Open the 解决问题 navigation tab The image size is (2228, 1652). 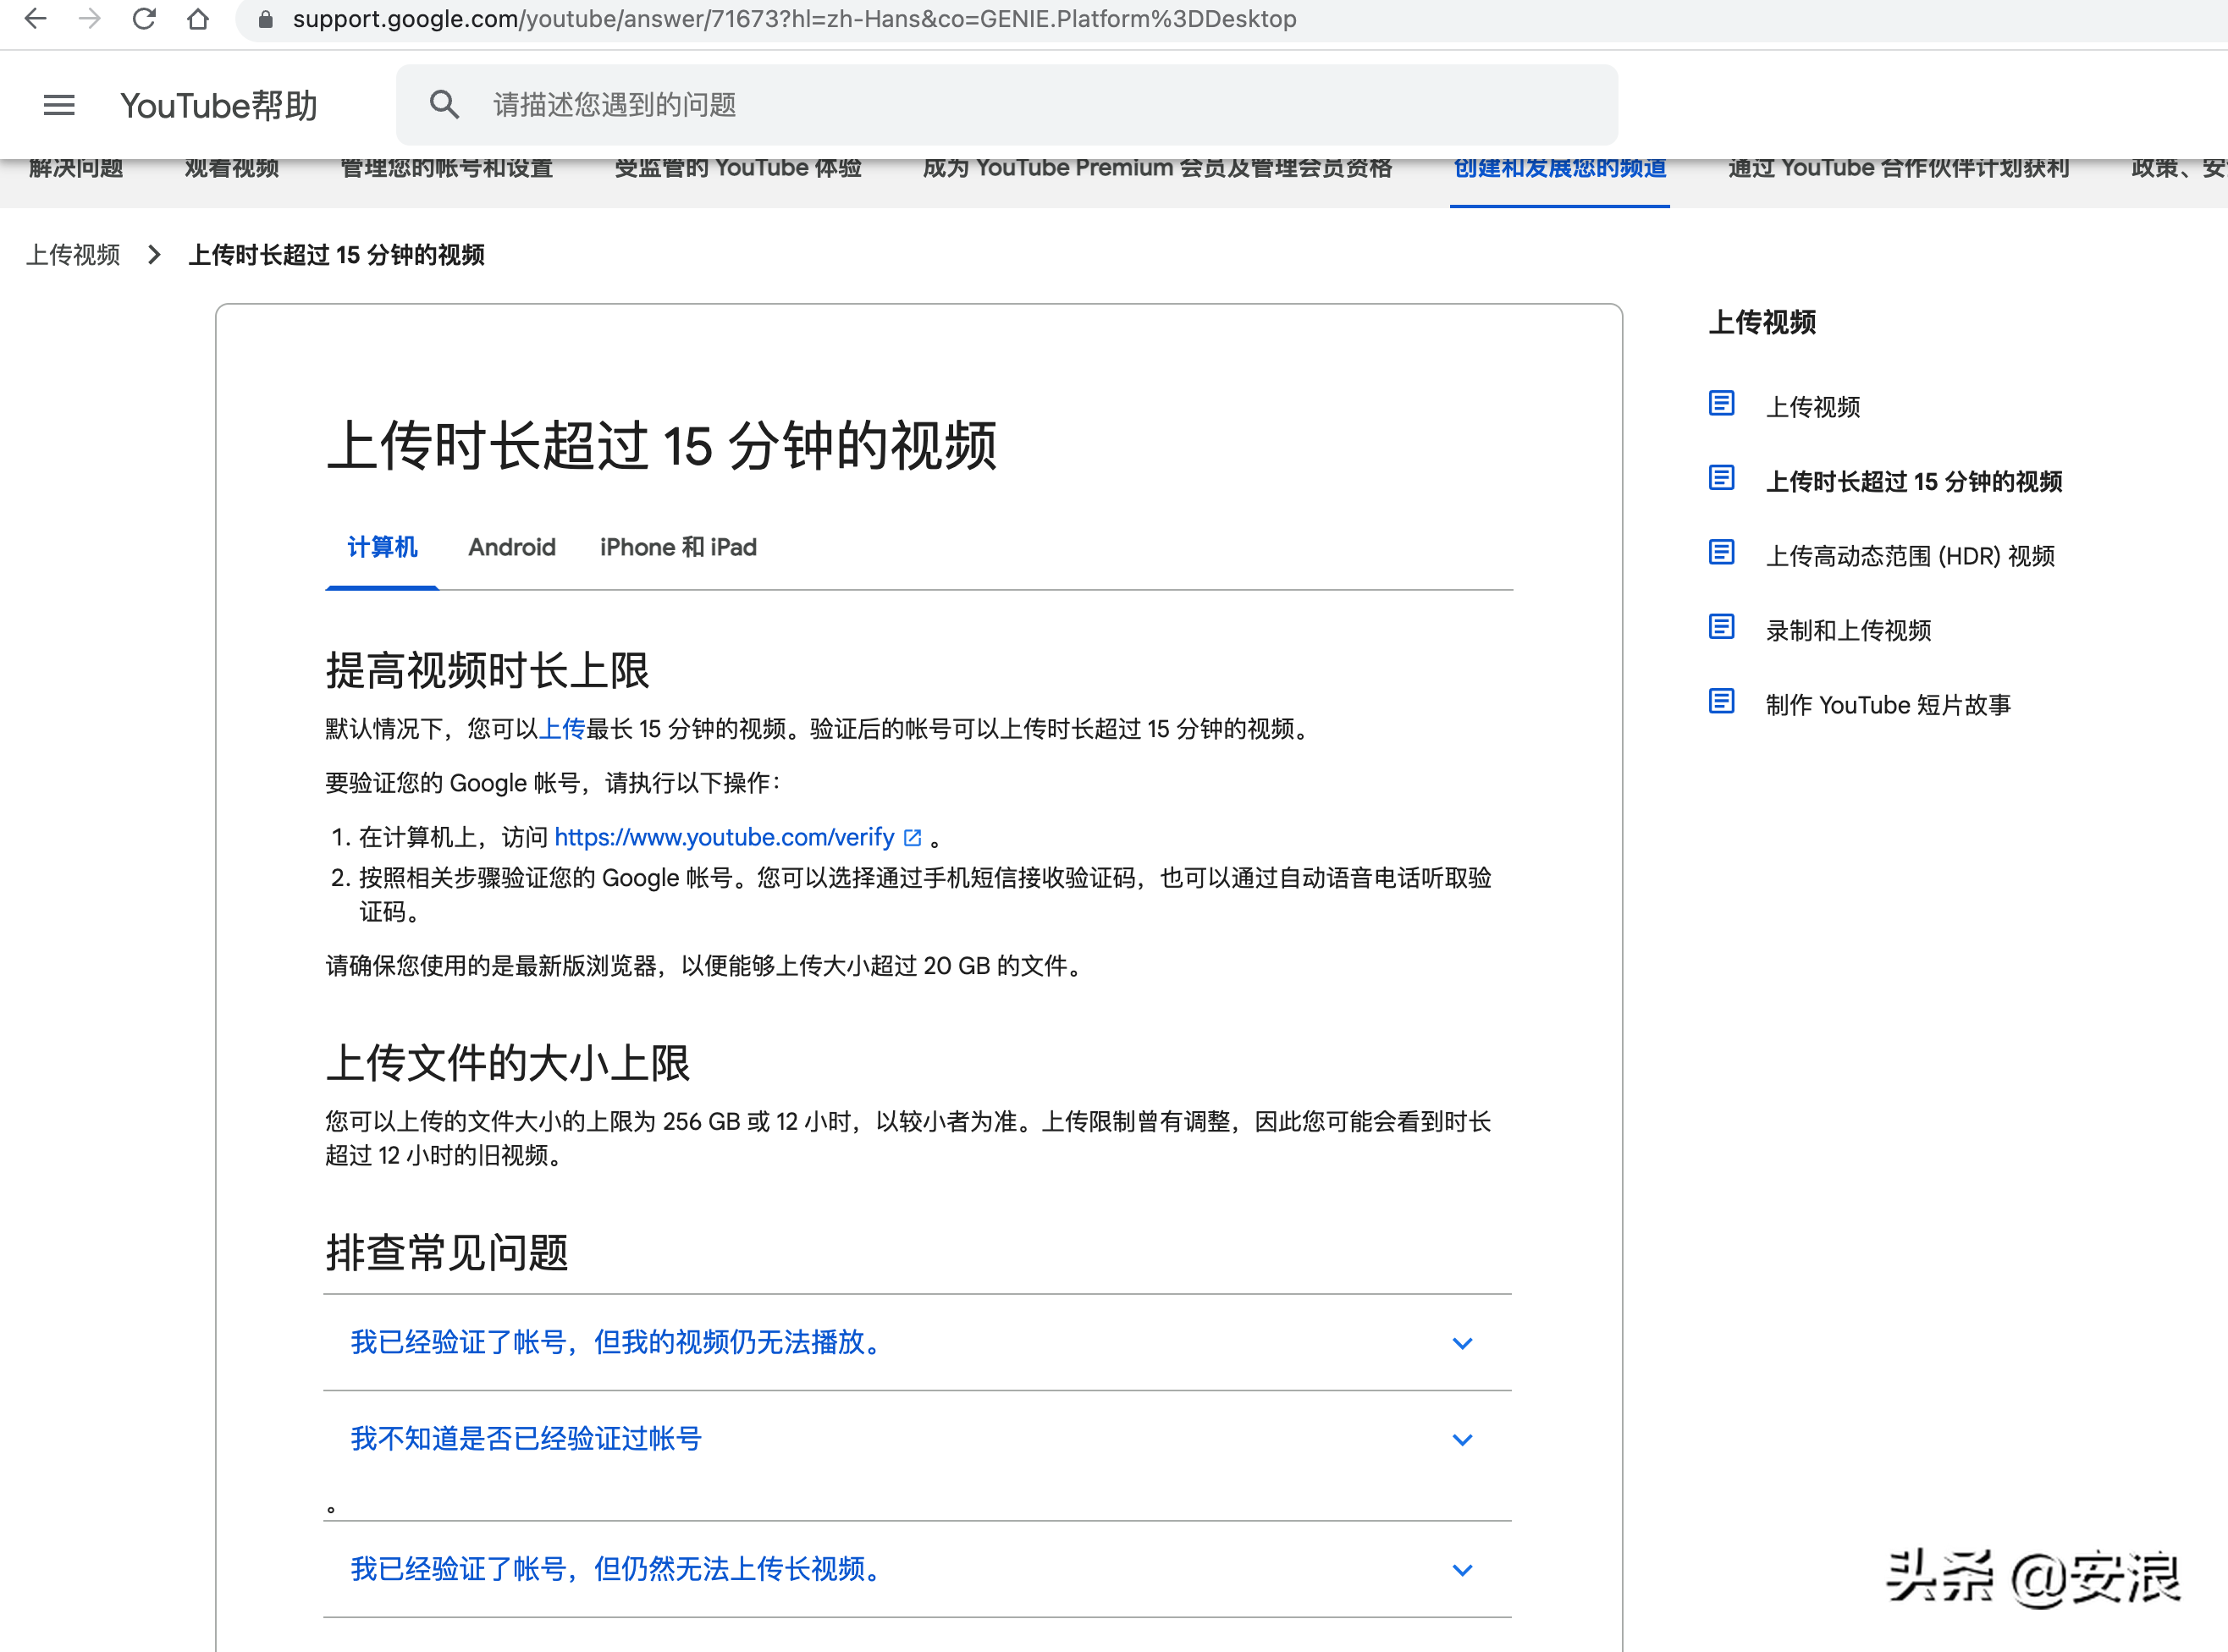pyautogui.click(x=76, y=168)
